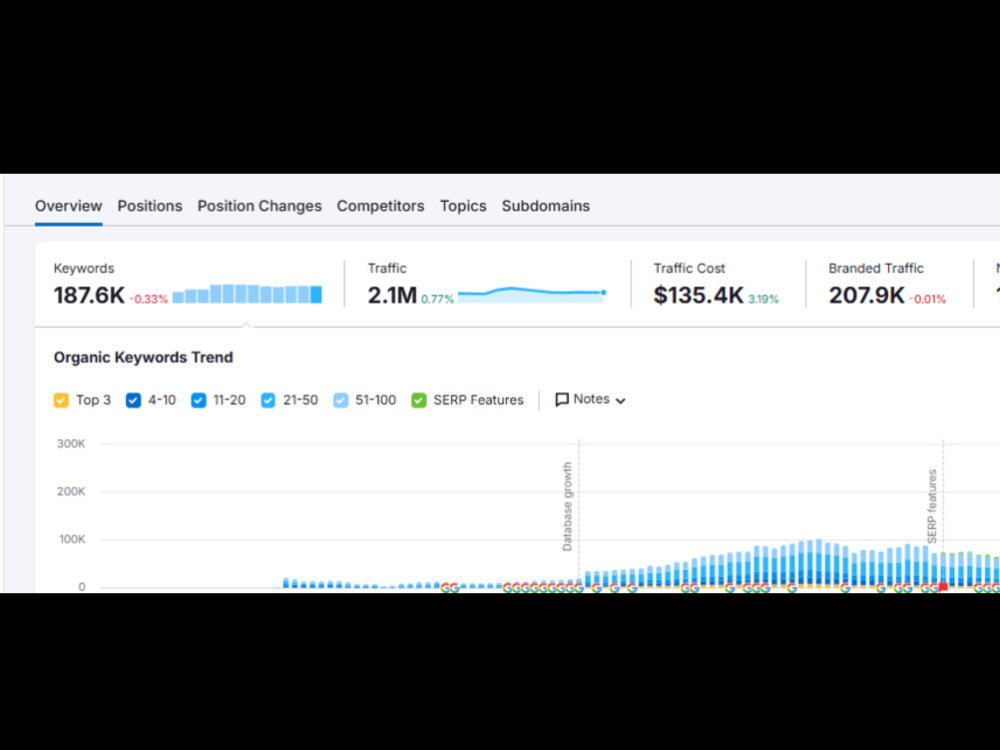Image resolution: width=1000 pixels, height=750 pixels.
Task: Select the Topics tab
Action: point(463,206)
